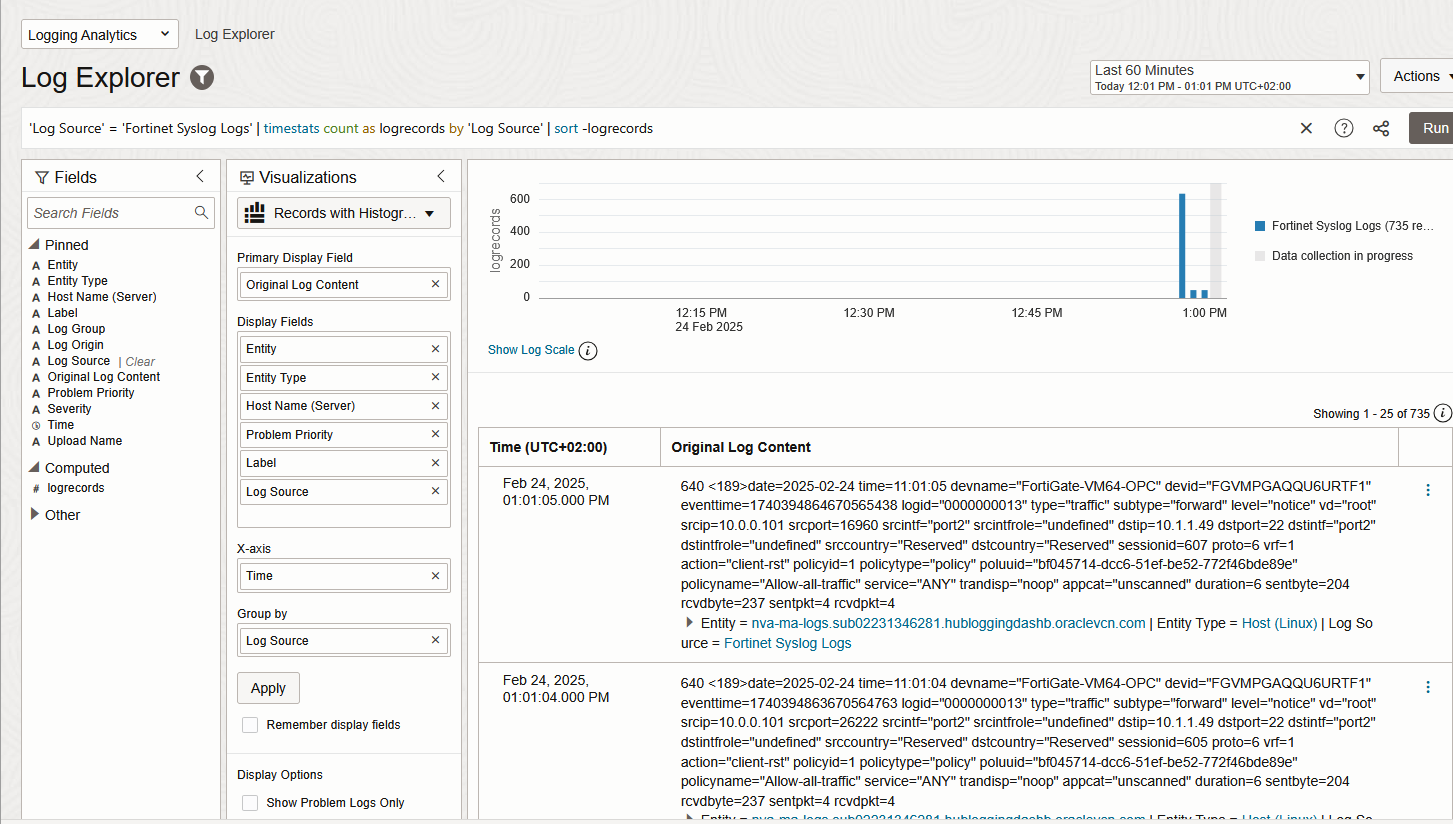Click the Apply button
1453x824 pixels.
pyautogui.click(x=268, y=688)
